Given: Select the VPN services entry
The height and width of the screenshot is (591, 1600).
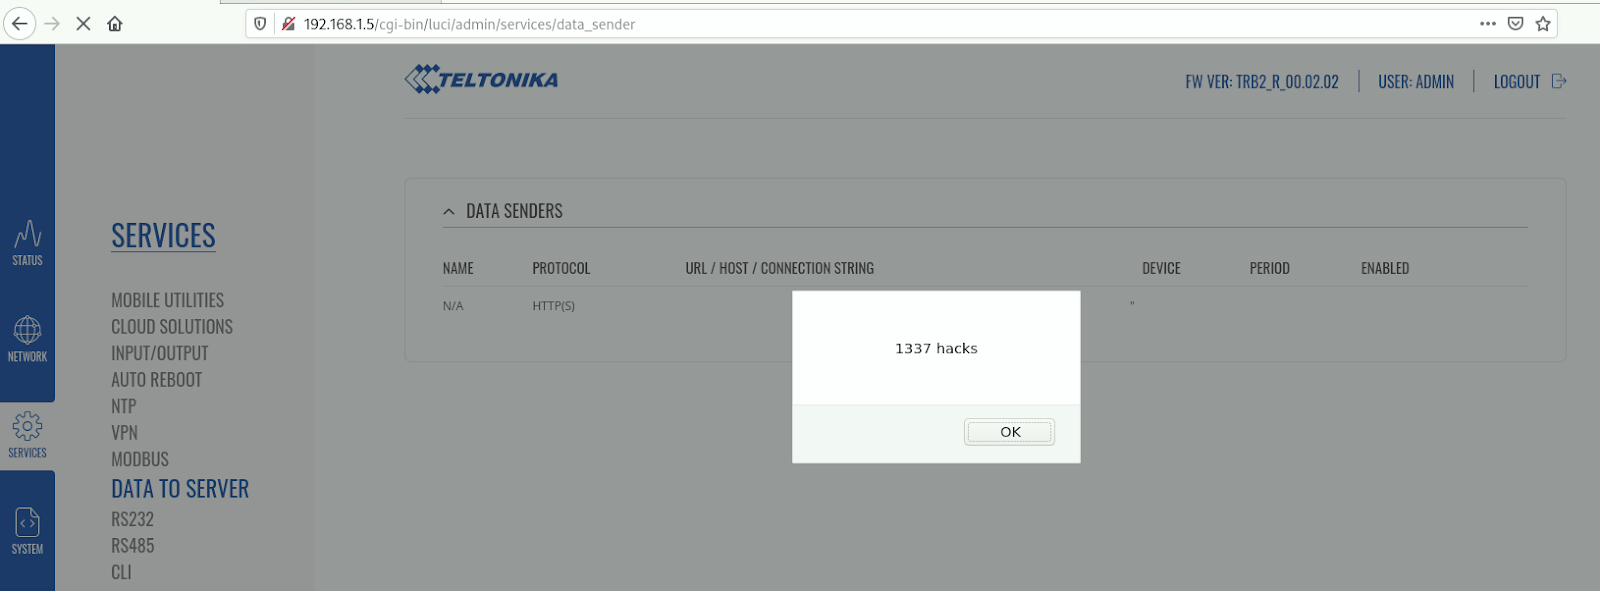Looking at the screenshot, I should point(124,433).
